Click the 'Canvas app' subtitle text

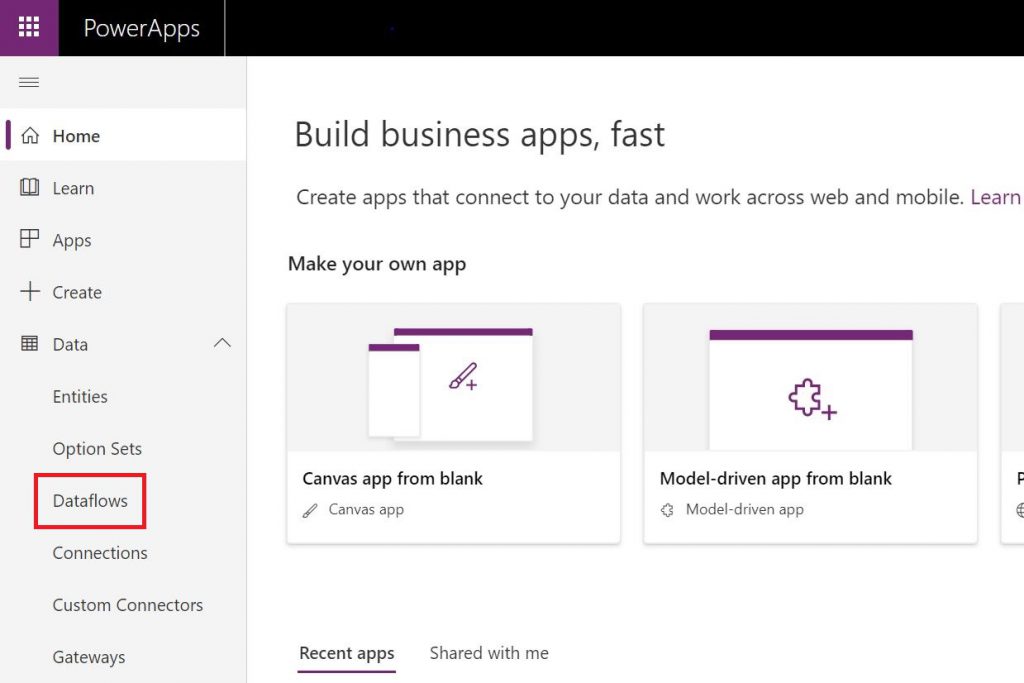pyautogui.click(x=366, y=509)
